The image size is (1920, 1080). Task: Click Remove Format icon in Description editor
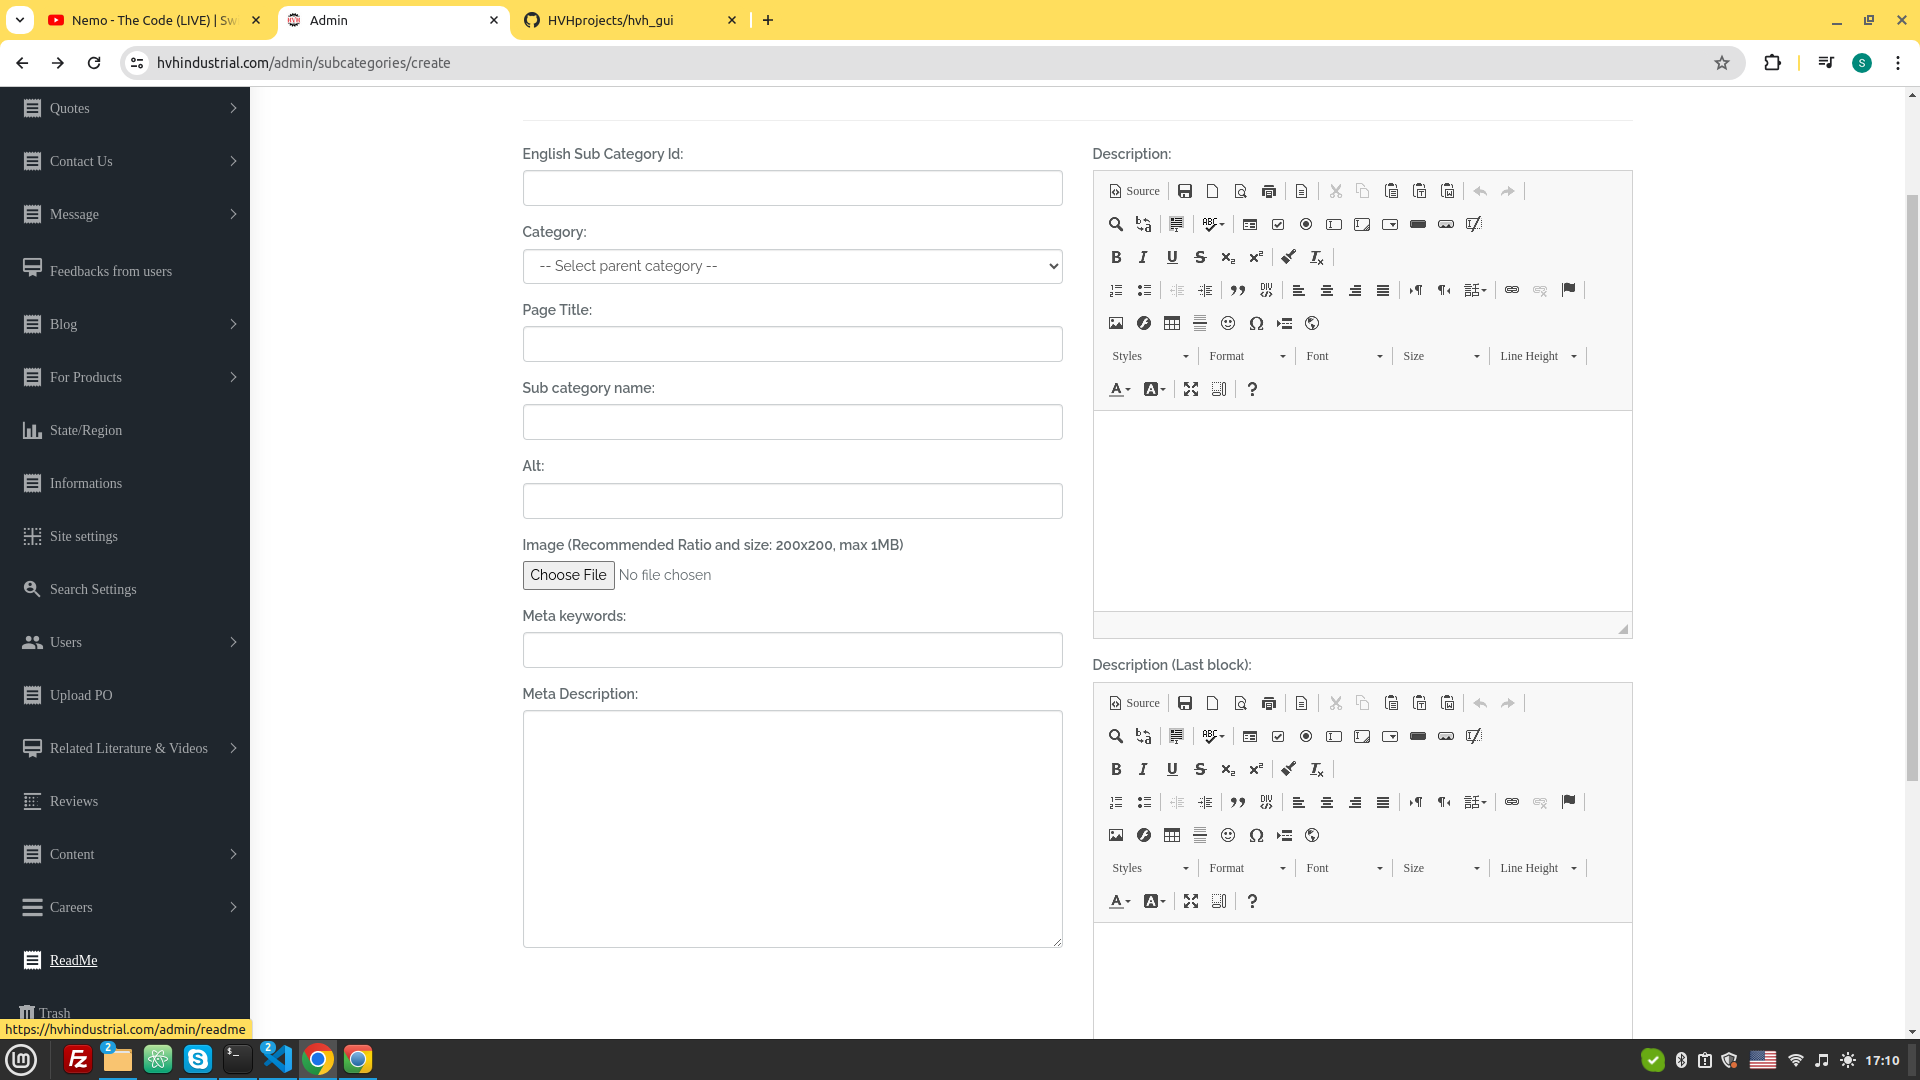(1317, 257)
